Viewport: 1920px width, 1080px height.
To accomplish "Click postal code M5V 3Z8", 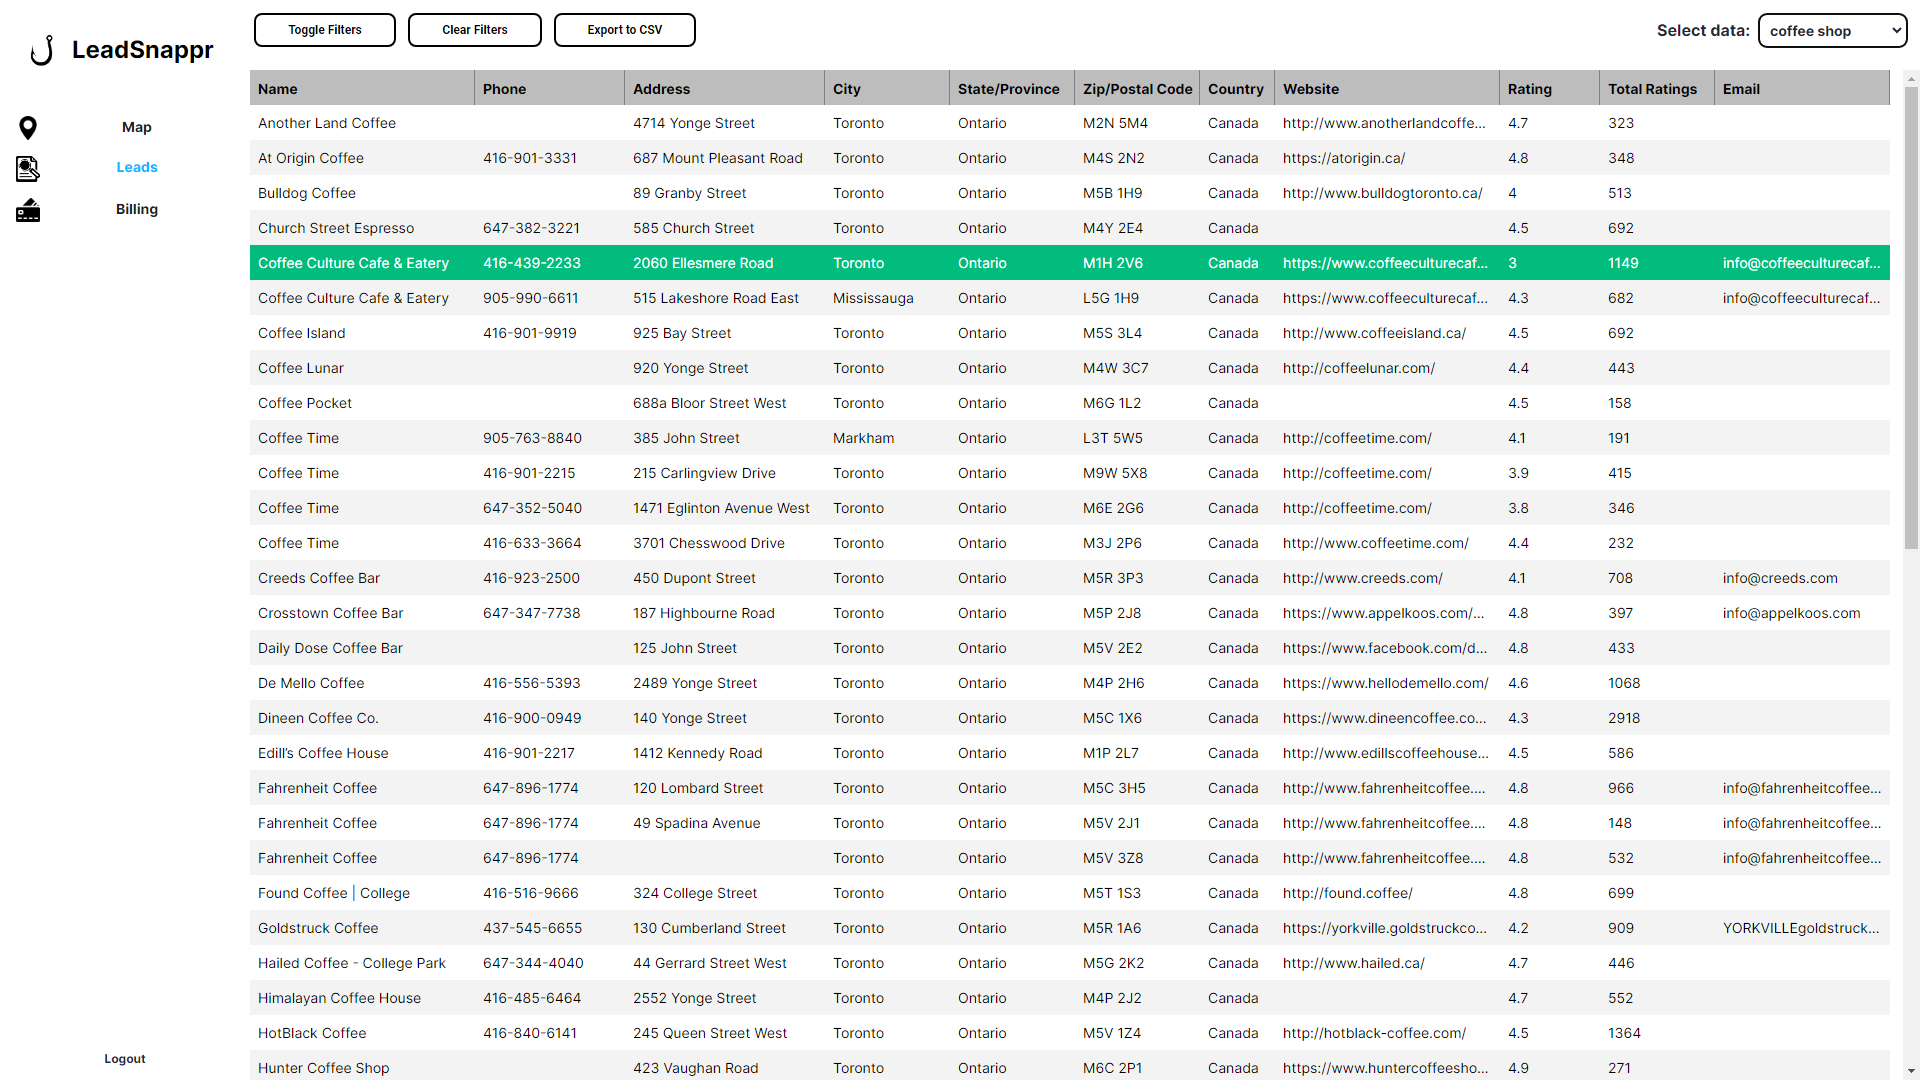I will [1113, 858].
